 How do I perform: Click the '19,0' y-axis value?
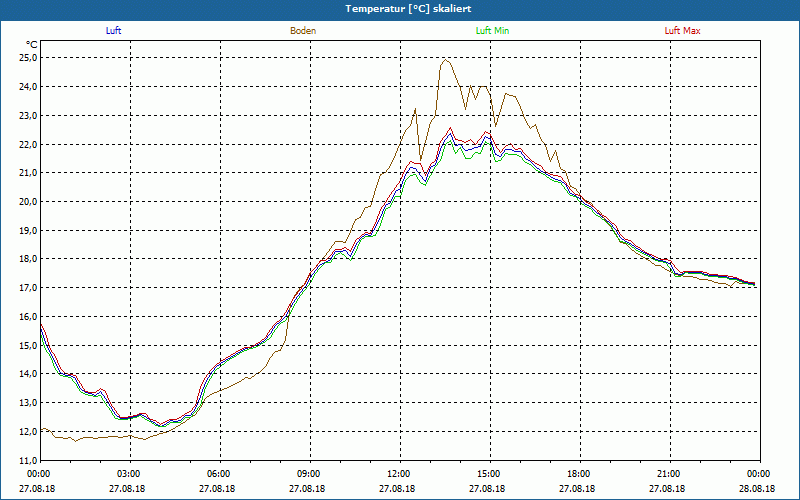pos(28,231)
